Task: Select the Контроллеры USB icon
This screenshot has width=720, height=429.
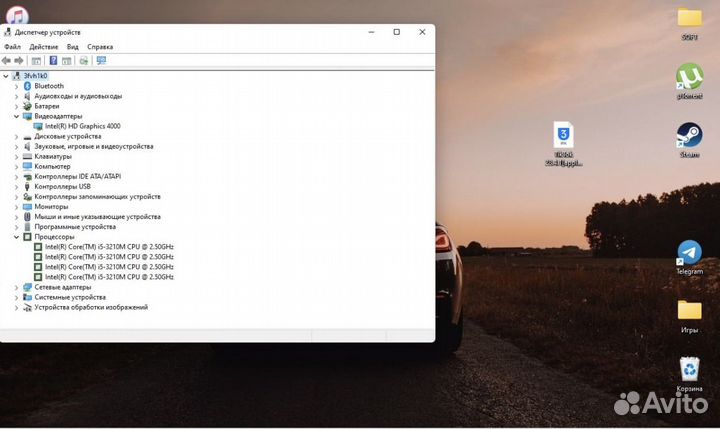Action: pos(27,186)
